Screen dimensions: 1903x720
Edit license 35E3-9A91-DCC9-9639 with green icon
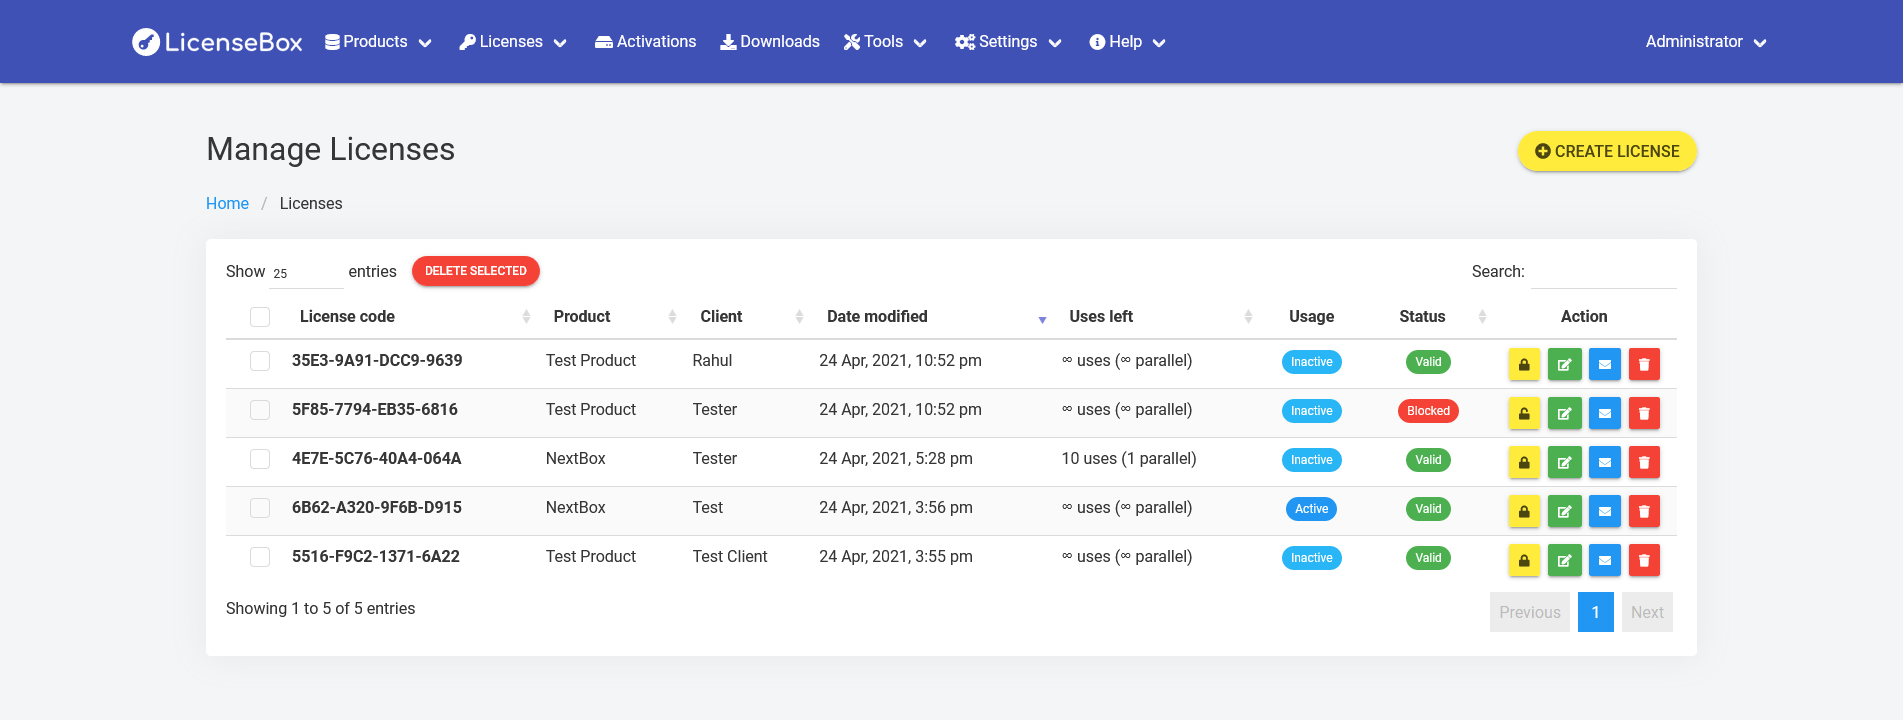1564,364
